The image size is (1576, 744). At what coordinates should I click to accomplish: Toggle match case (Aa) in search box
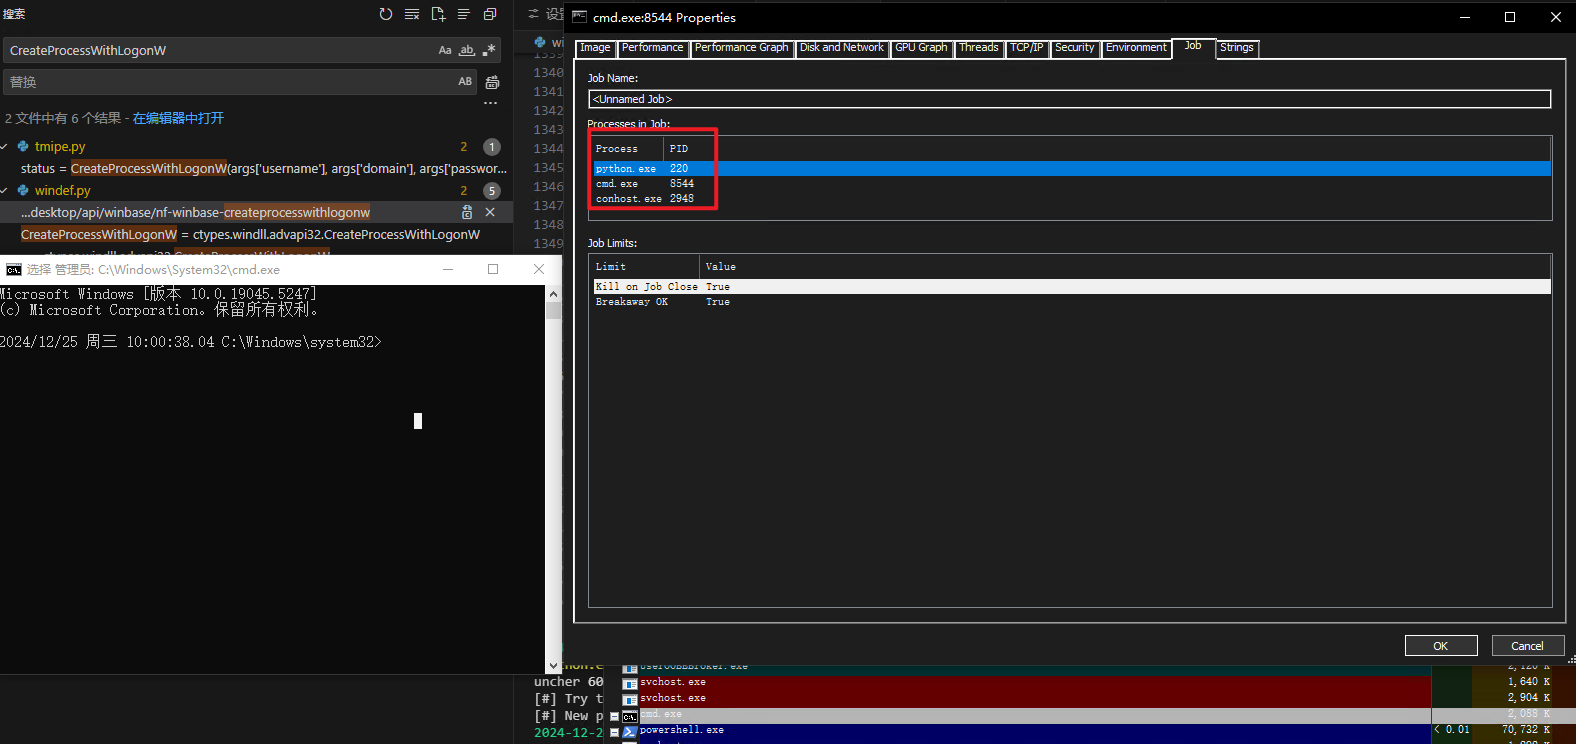coord(445,50)
